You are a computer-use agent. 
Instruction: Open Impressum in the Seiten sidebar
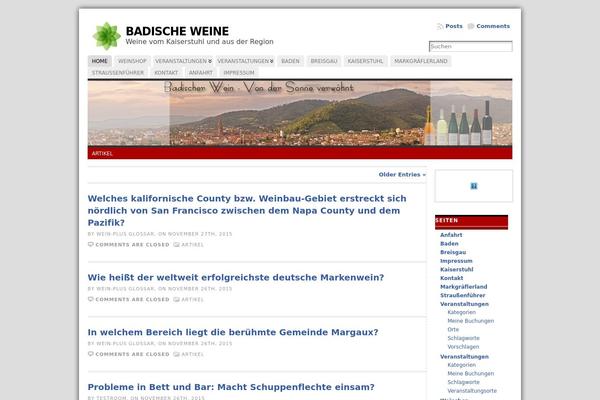[x=456, y=261]
